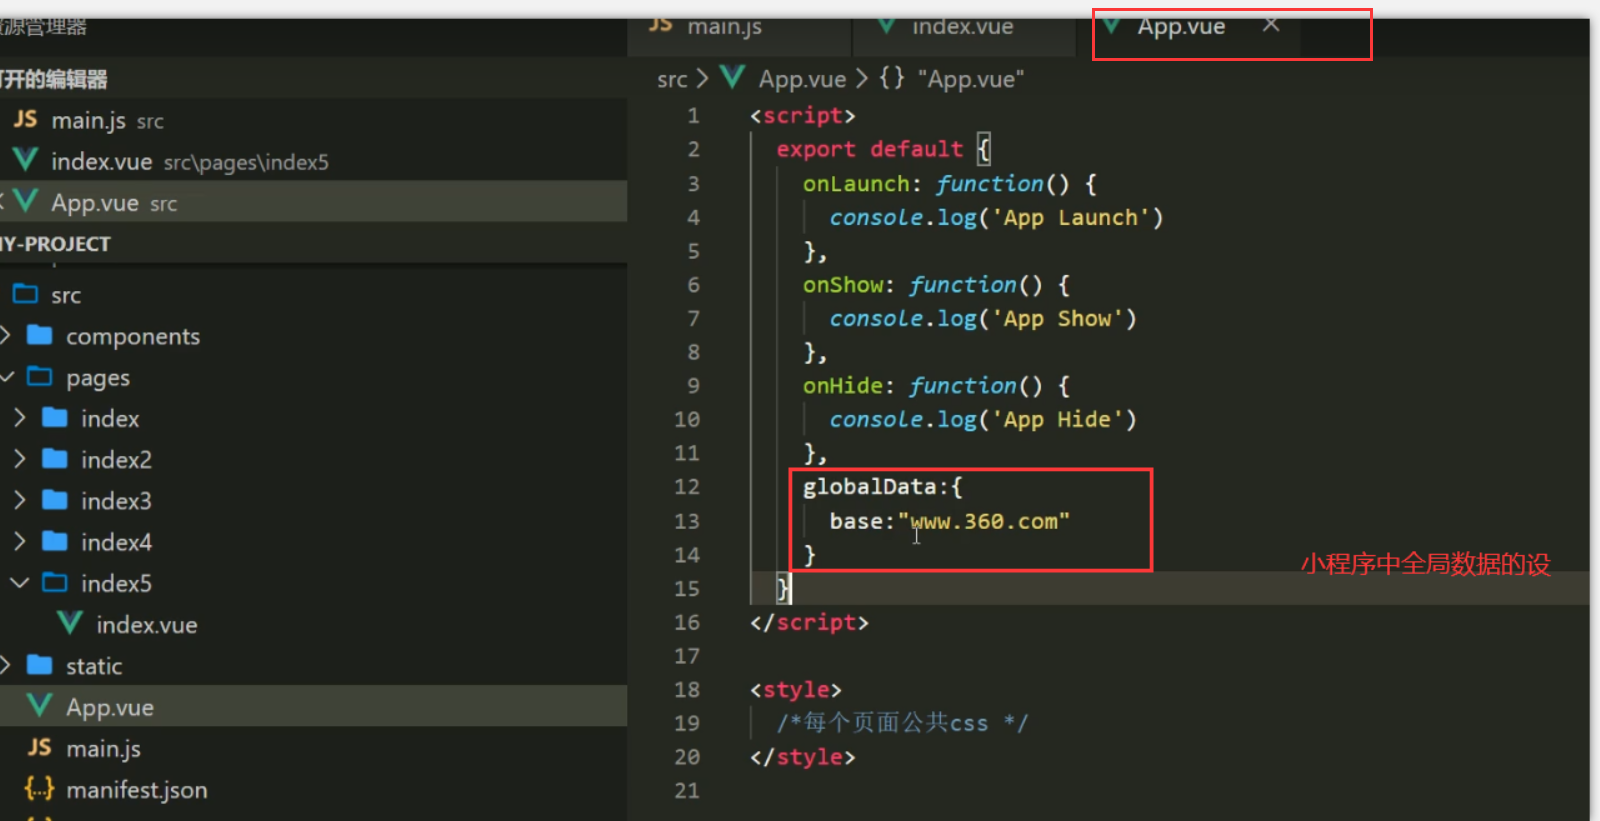Viewport: 1600px width, 821px height.
Task: Select the pages folder label
Action: (98, 378)
